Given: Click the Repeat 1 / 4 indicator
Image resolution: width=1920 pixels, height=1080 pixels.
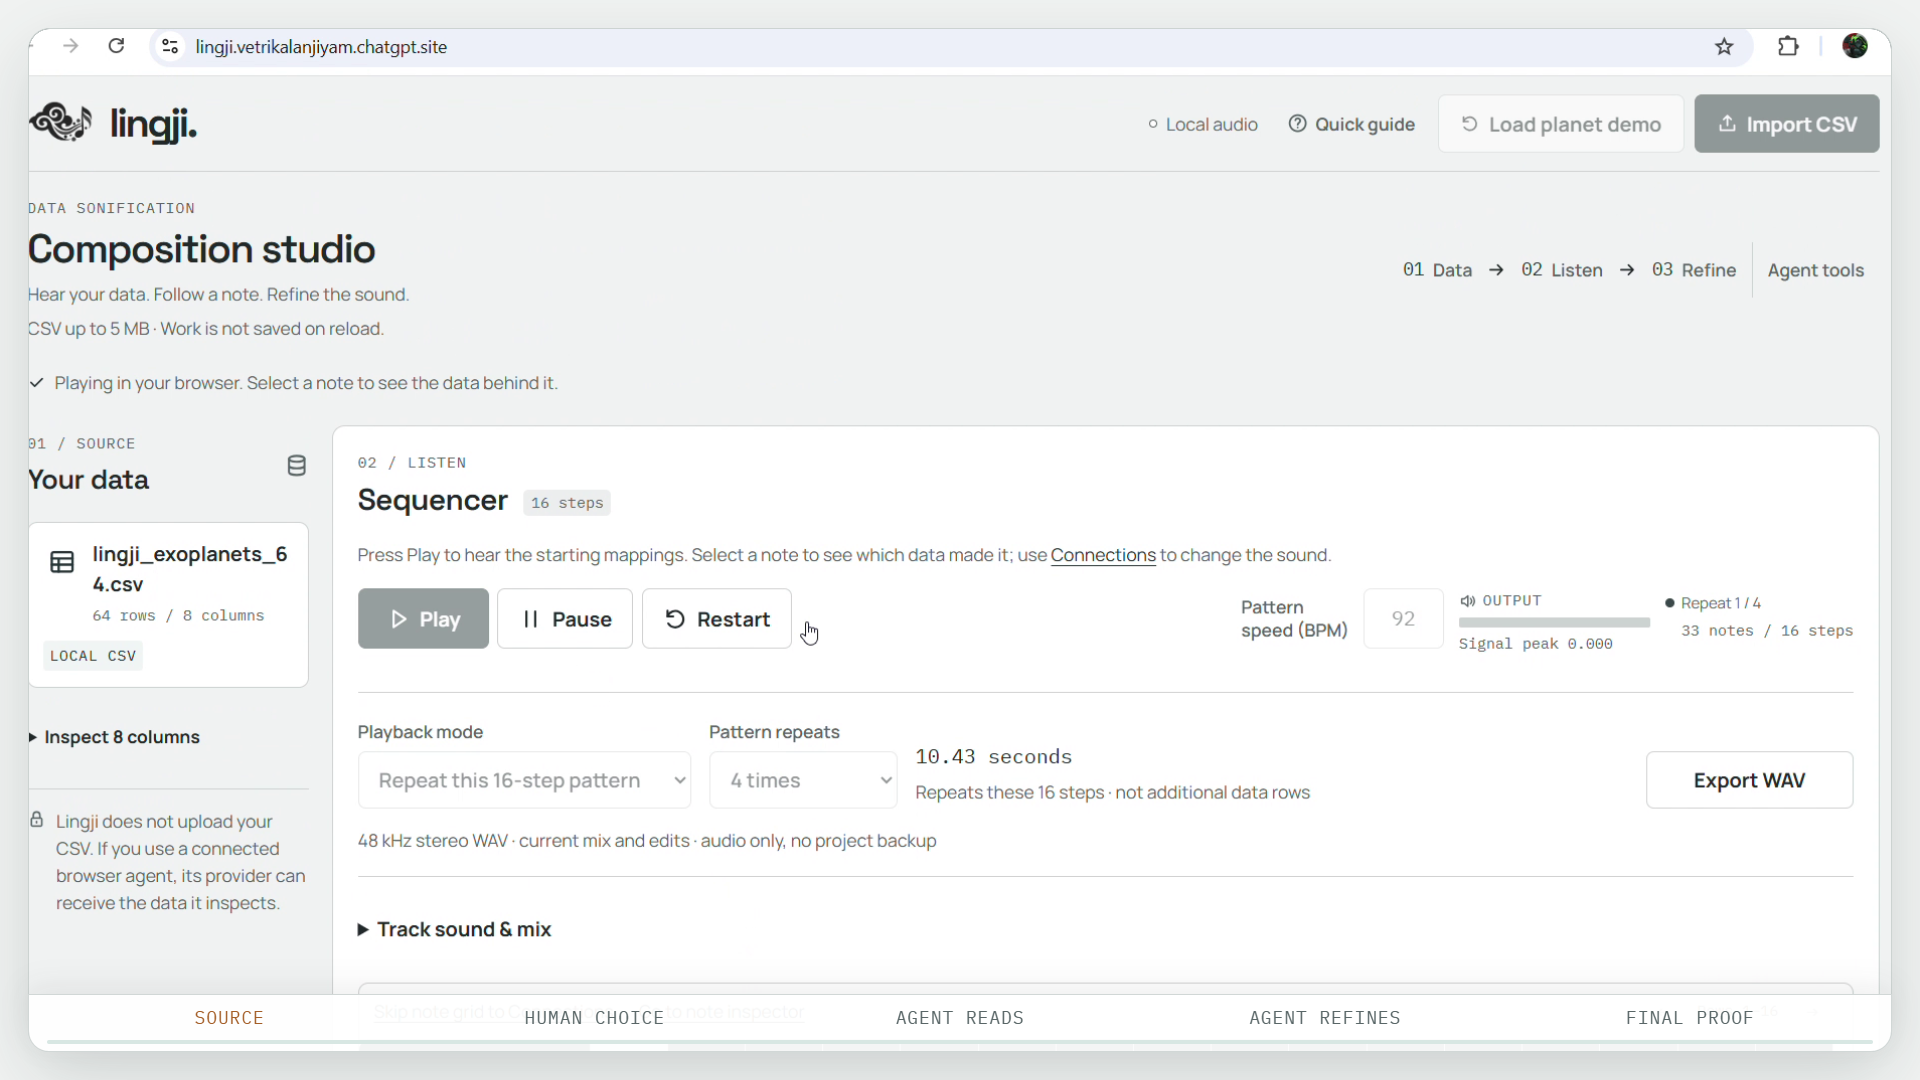Looking at the screenshot, I should click(1713, 603).
